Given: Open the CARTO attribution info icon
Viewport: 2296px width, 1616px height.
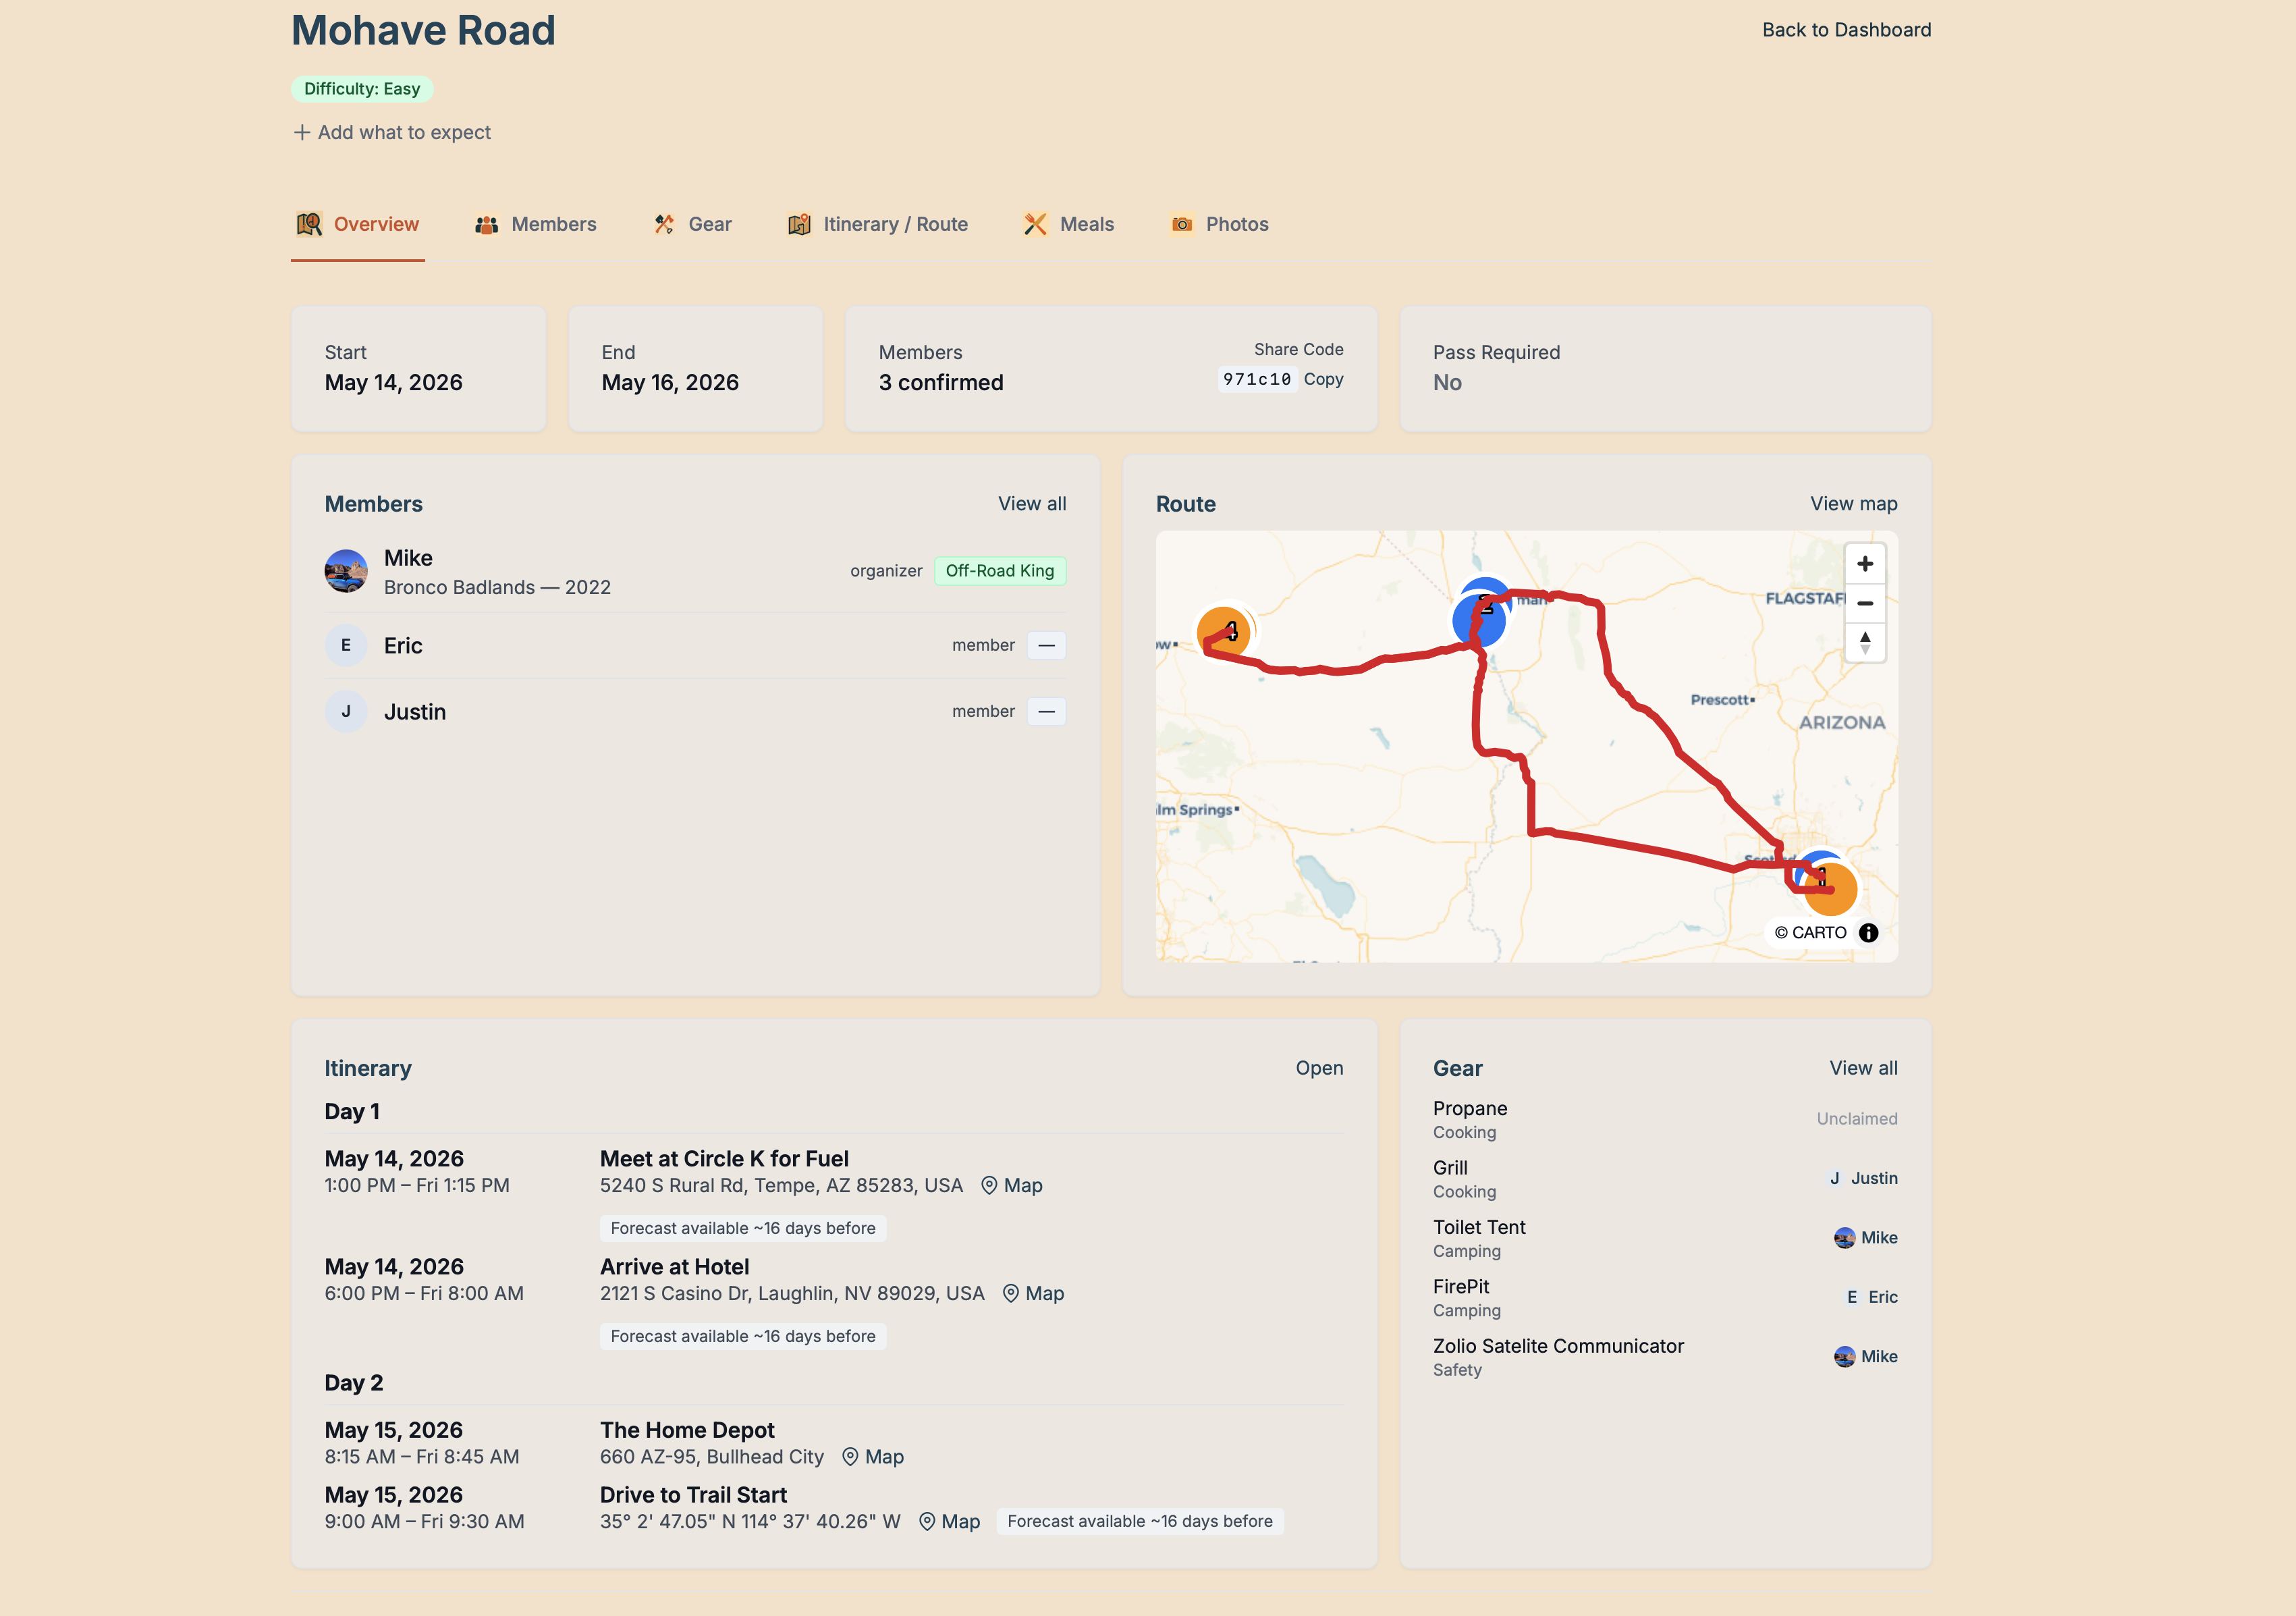Looking at the screenshot, I should click(x=1868, y=933).
